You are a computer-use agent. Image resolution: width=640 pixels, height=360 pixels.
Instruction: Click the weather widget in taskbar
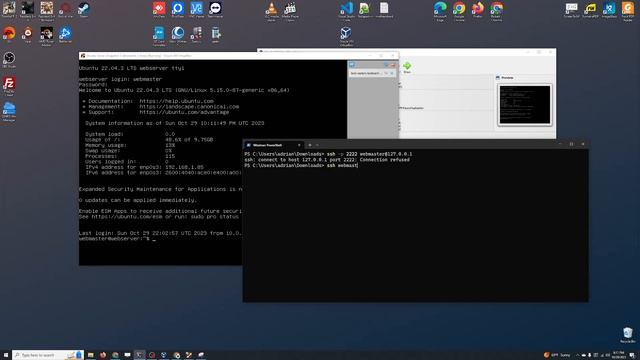[x=558, y=355]
